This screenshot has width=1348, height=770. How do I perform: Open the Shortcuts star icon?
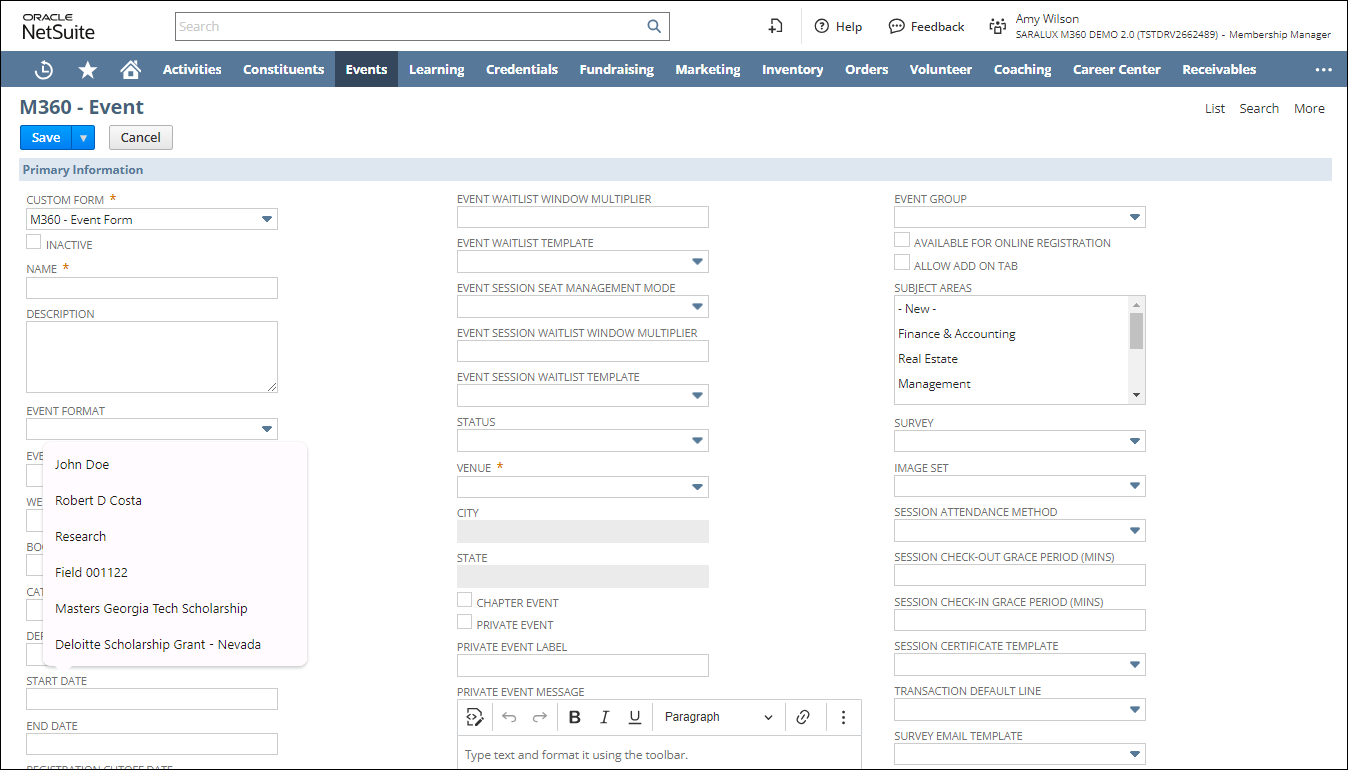pos(88,70)
